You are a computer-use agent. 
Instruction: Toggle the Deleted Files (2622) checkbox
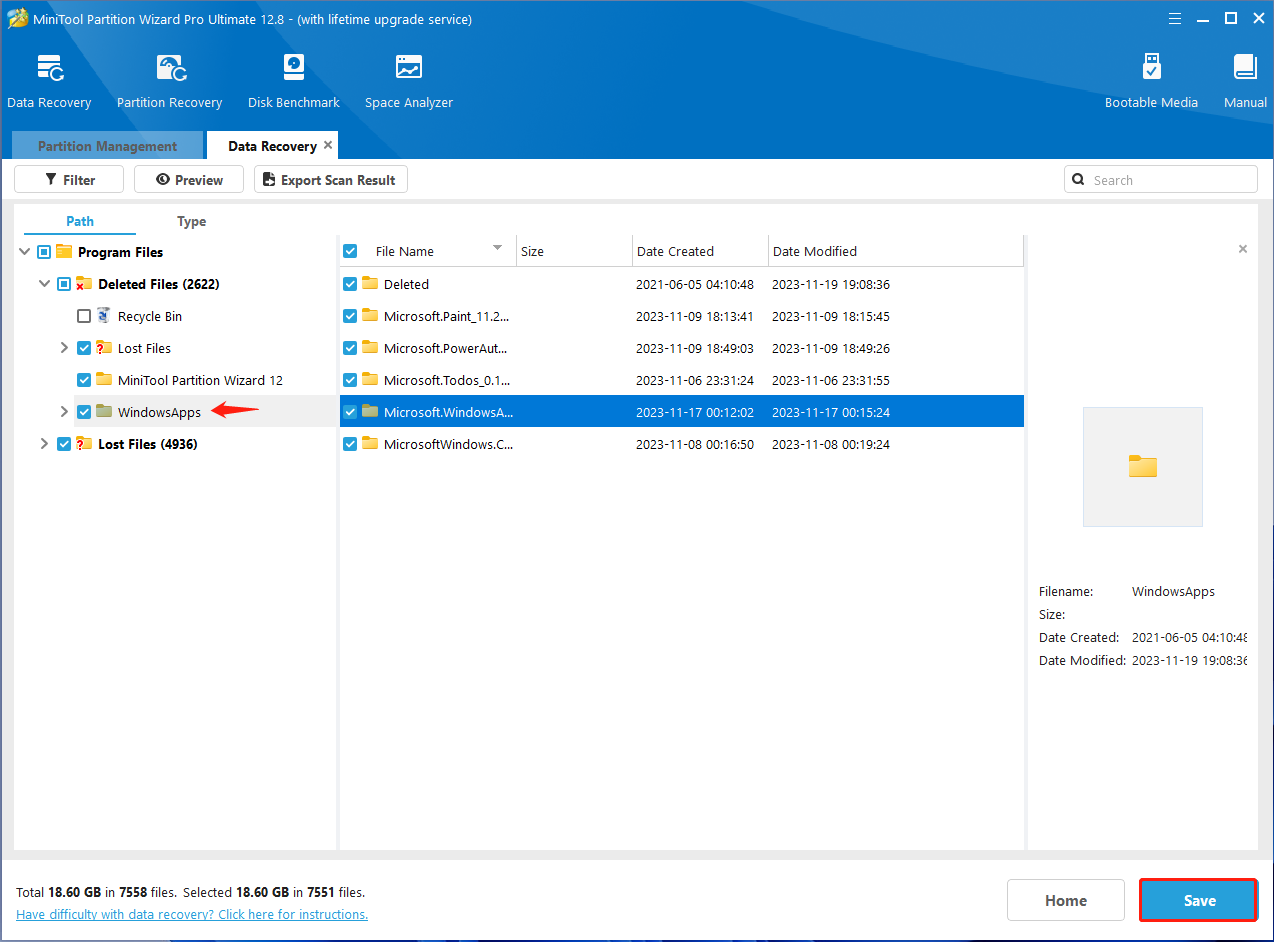(x=64, y=284)
